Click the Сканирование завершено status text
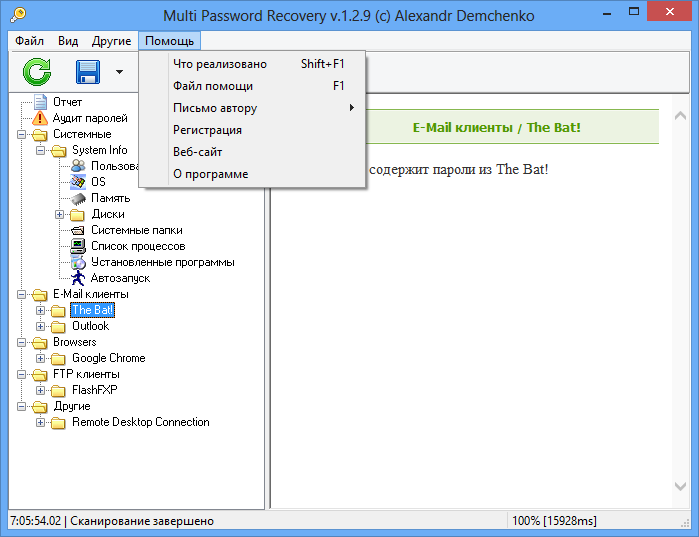The width and height of the screenshot is (699, 537). point(142,521)
